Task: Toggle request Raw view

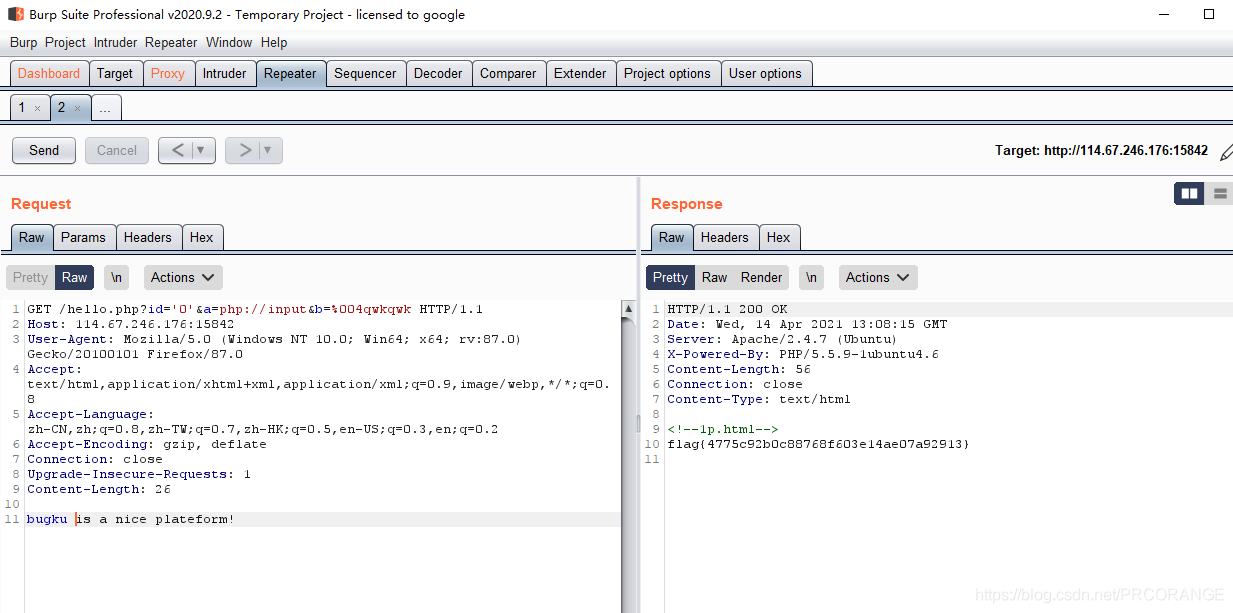Action: (x=74, y=277)
